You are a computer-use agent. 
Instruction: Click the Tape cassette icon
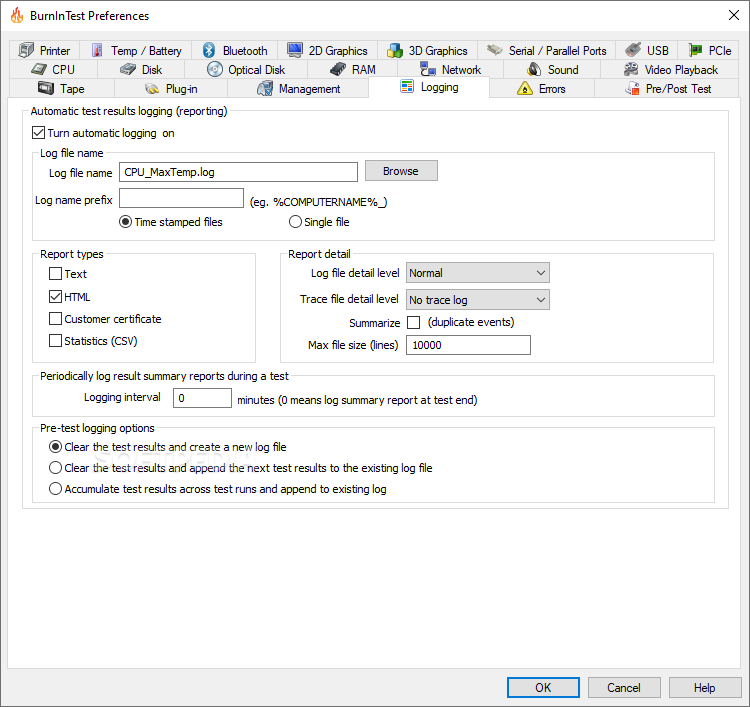pos(46,88)
